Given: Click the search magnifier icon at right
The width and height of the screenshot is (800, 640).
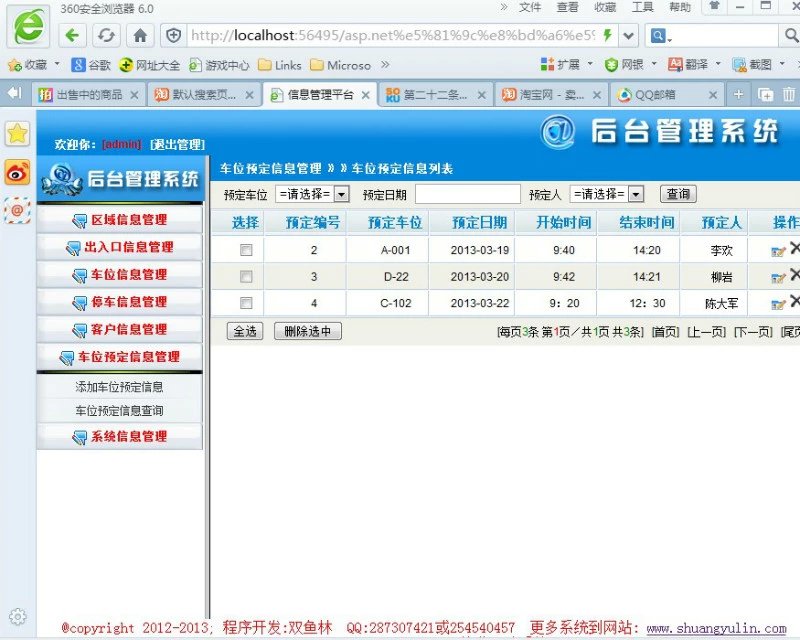Looking at the screenshot, I should click(x=791, y=35).
